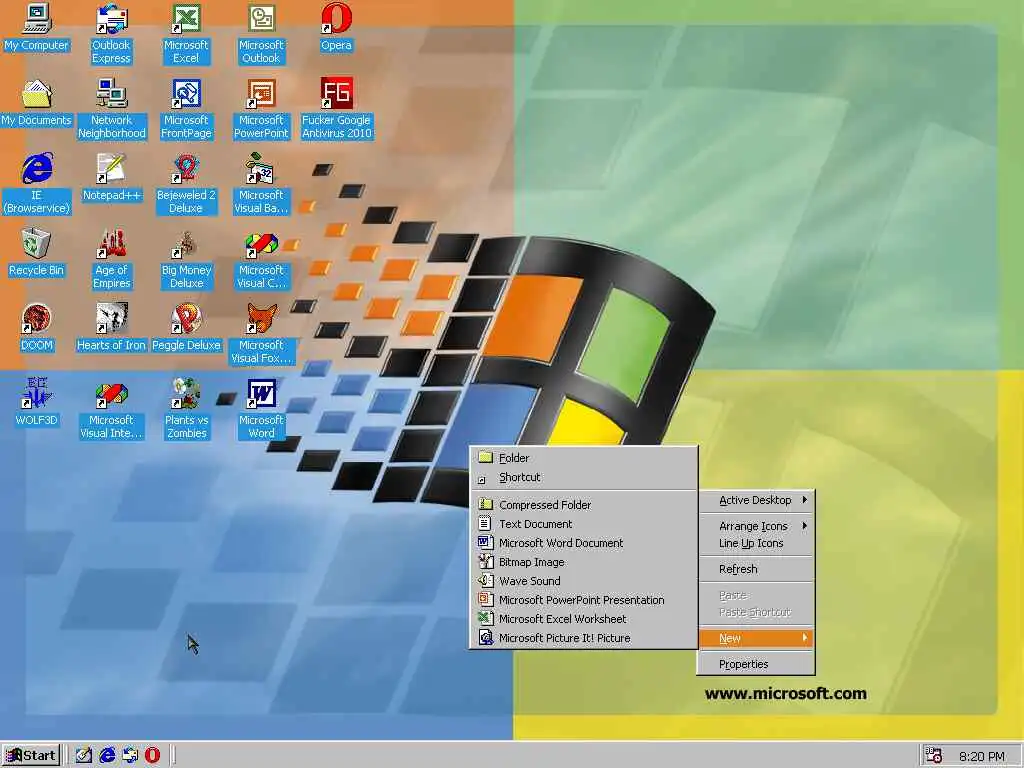Open My Computer desktop icon
This screenshot has height=768, width=1024.
pyautogui.click(x=37, y=28)
